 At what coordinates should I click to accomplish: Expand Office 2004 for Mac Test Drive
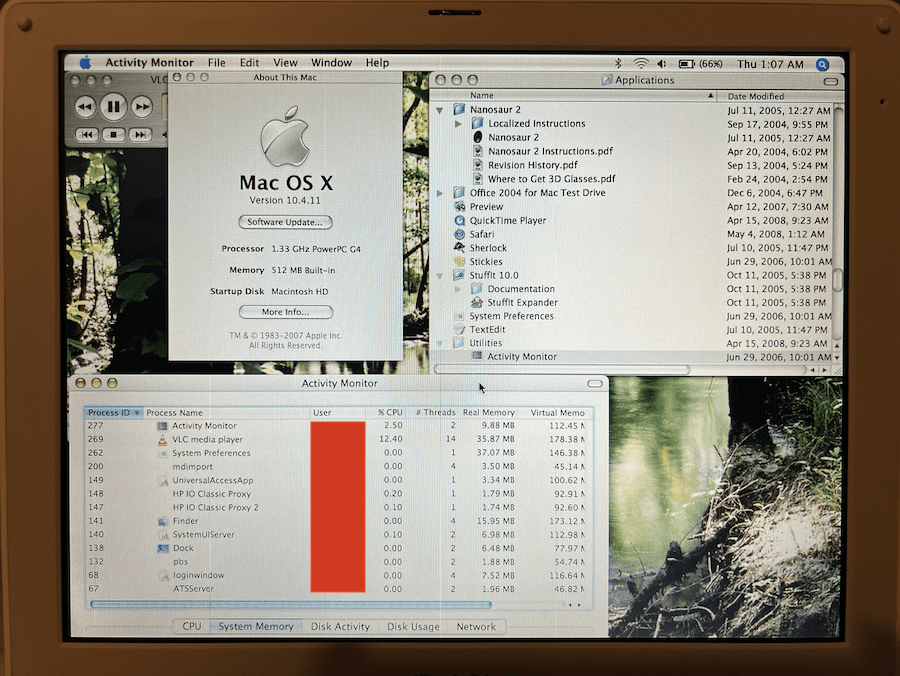tap(440, 193)
